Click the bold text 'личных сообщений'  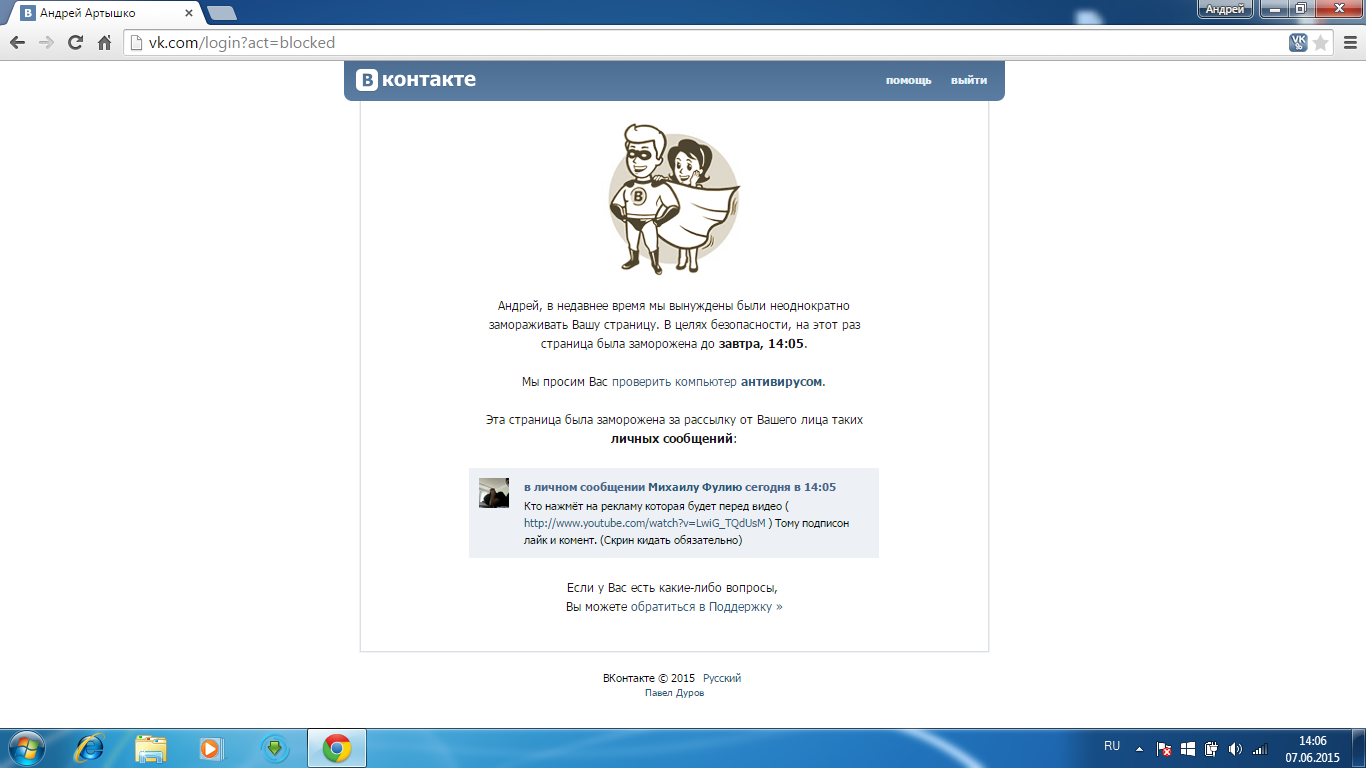(672, 439)
